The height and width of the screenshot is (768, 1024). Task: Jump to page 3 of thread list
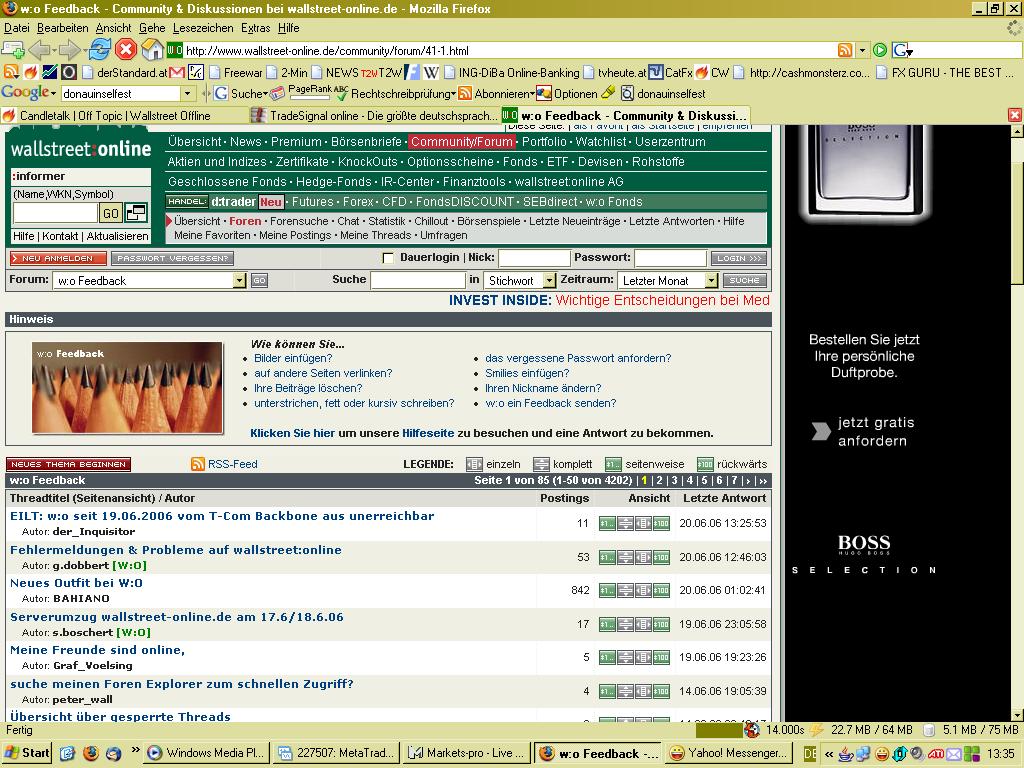[x=674, y=481]
